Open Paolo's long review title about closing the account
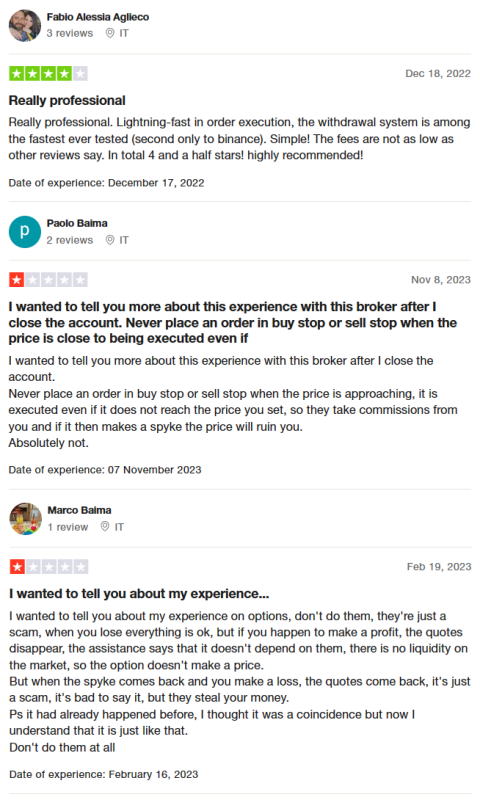The width and height of the screenshot is (480, 800). (233, 322)
